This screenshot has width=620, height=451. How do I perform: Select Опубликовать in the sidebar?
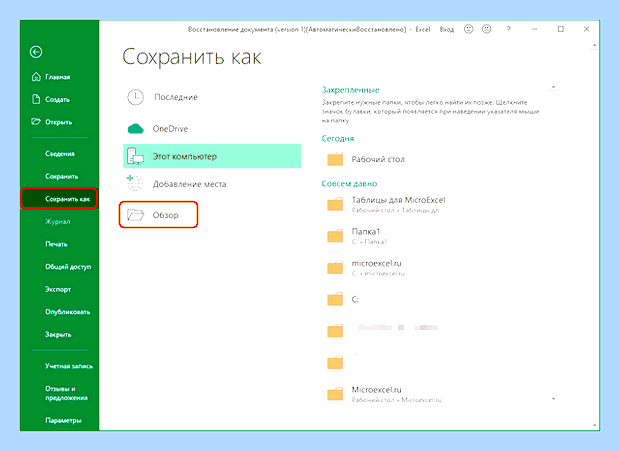67,312
